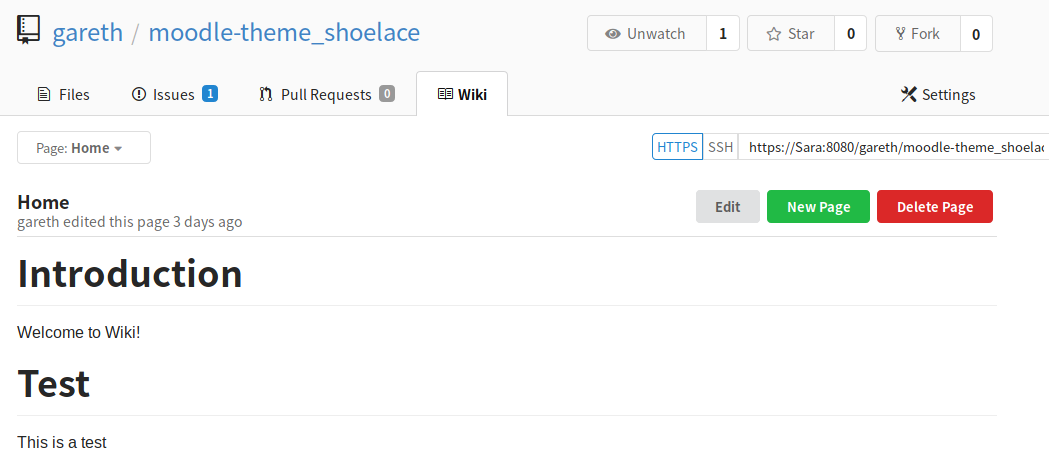Expand the Page: Home dropdown
This screenshot has height=463, width=1049.
(x=84, y=148)
